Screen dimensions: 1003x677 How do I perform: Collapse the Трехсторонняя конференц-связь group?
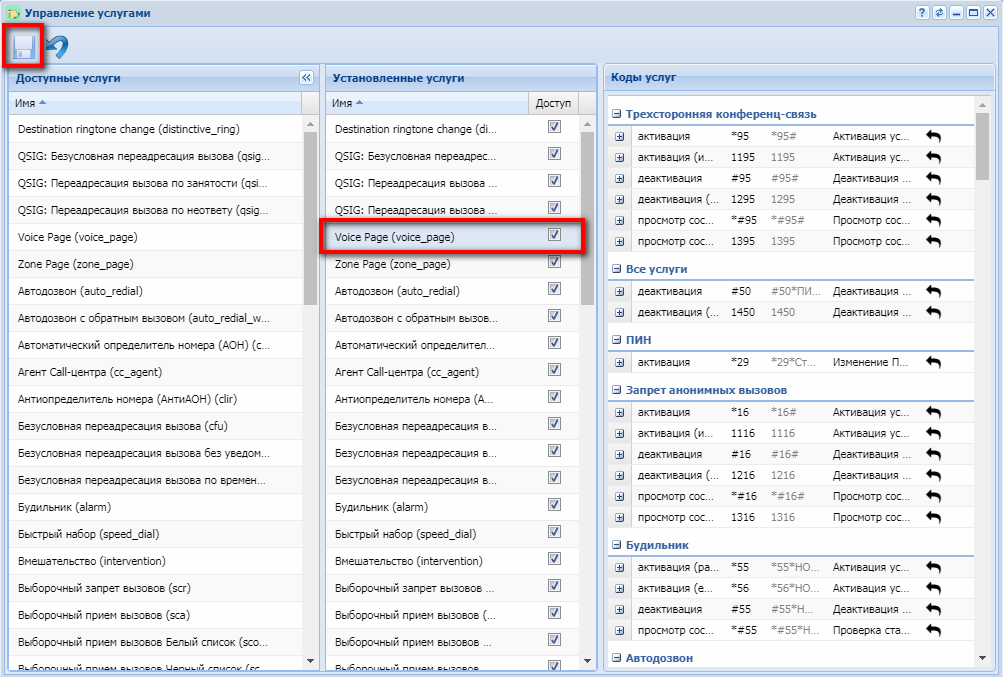[617, 114]
